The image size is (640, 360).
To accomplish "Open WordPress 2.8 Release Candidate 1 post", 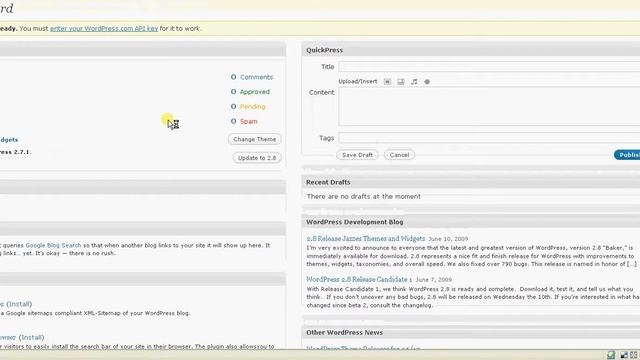I will click(x=359, y=280).
